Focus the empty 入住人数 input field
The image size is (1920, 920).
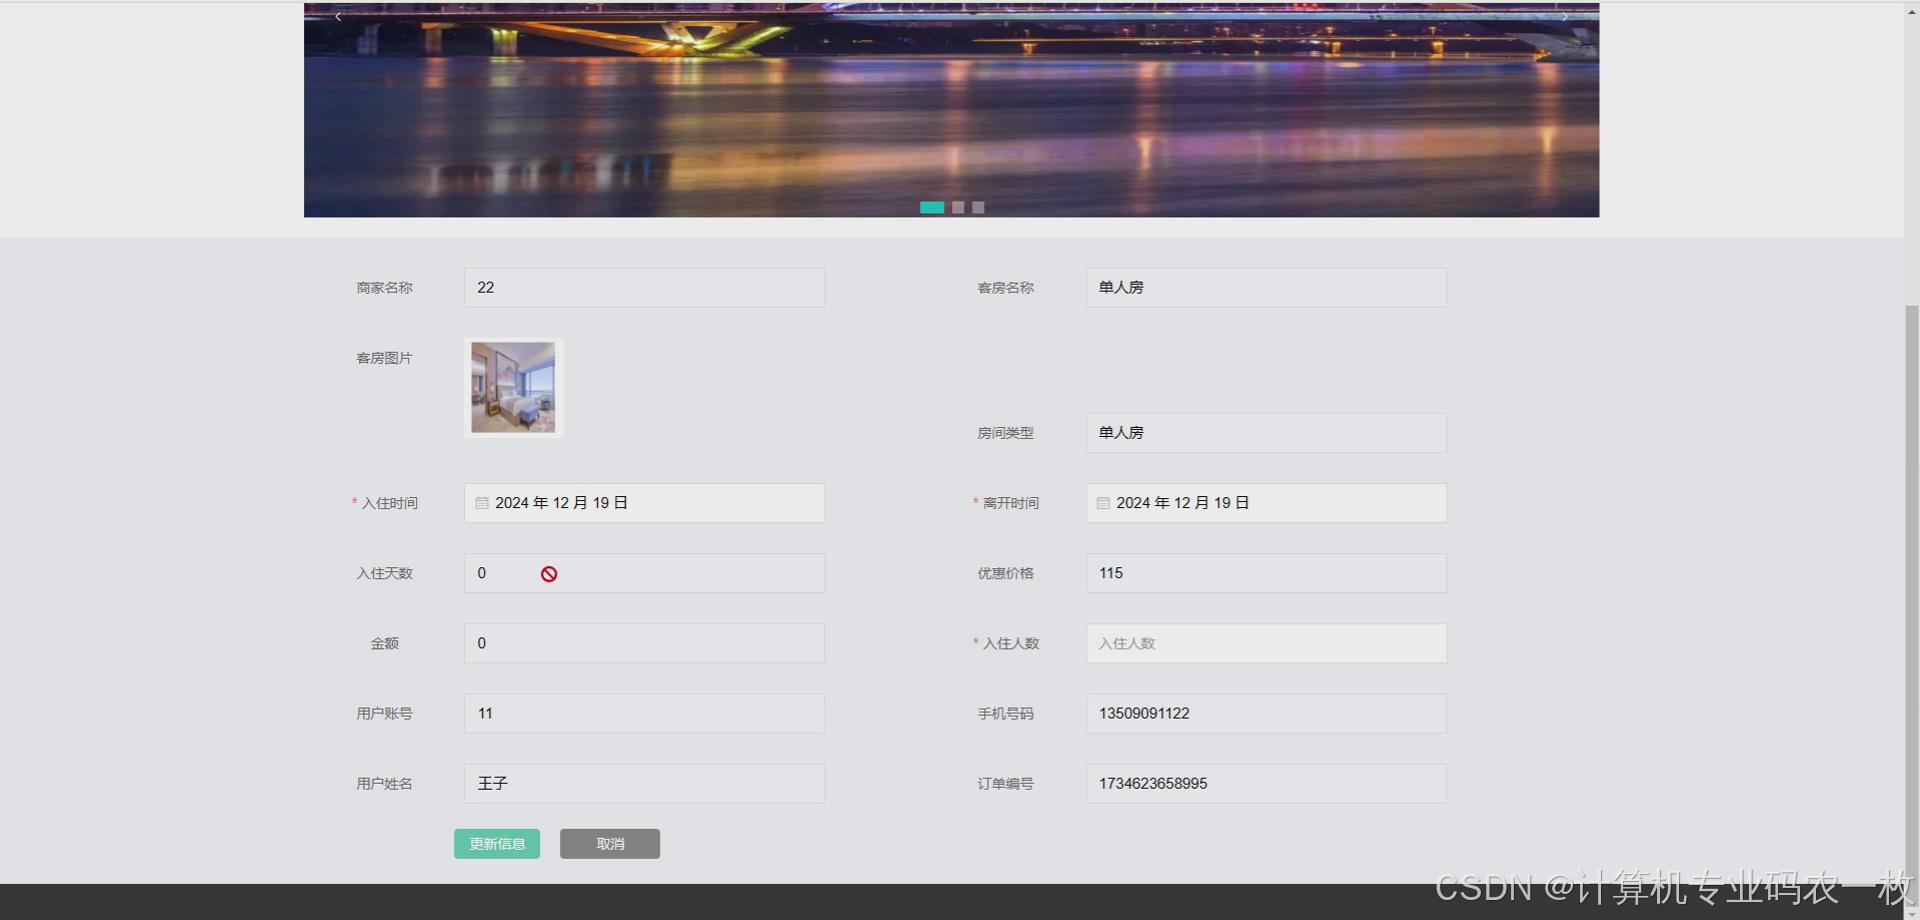pyautogui.click(x=1266, y=643)
